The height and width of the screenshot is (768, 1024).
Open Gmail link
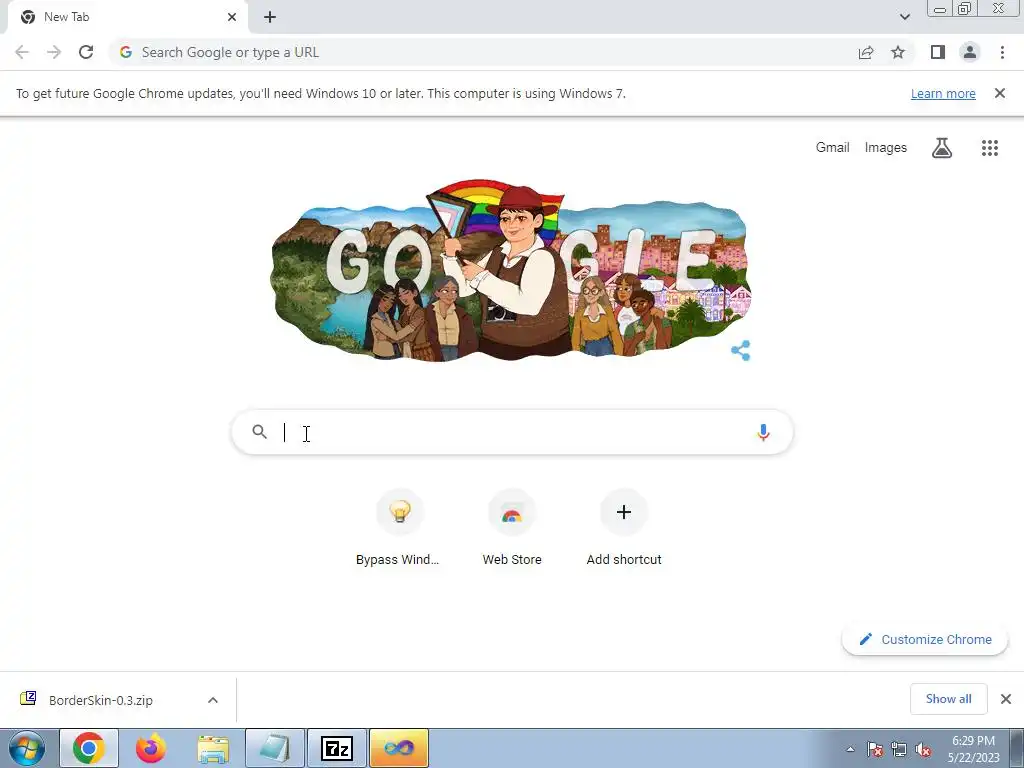tap(832, 148)
